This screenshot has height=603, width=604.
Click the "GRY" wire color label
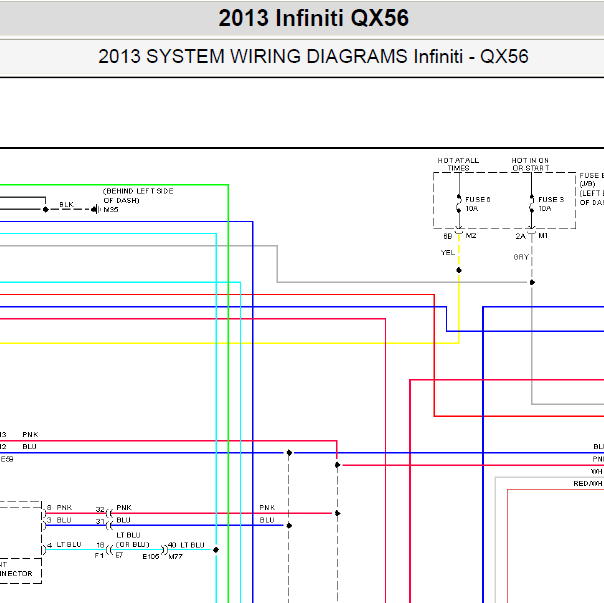click(x=521, y=257)
